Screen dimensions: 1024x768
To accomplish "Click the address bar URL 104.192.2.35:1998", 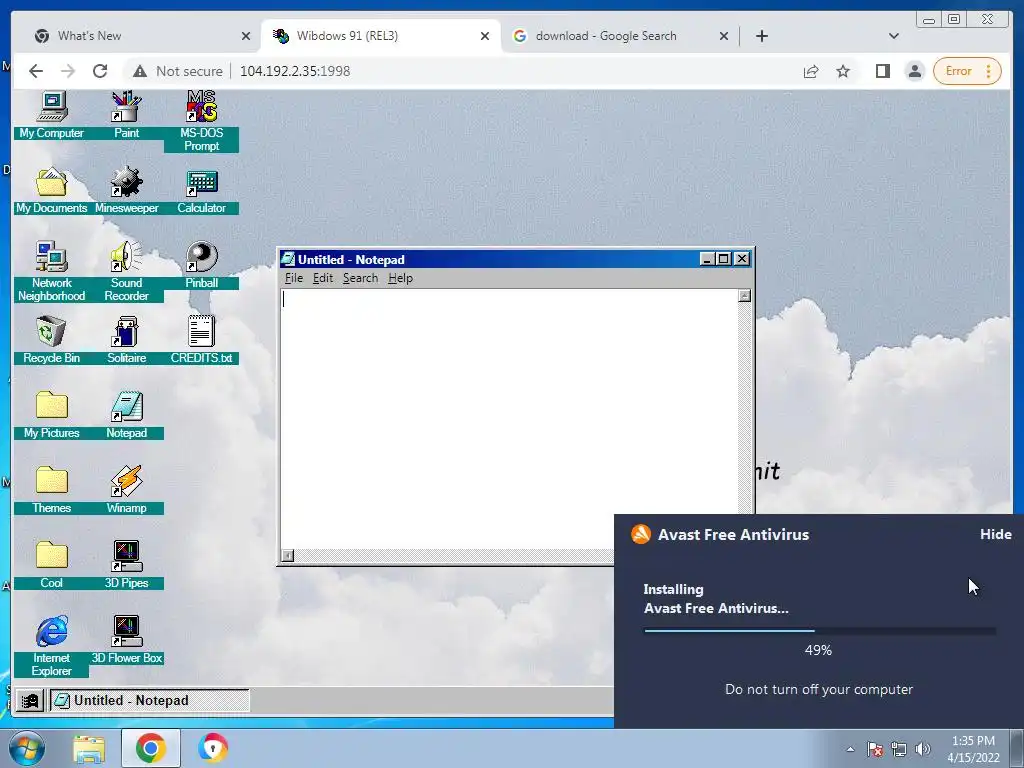I will (295, 71).
